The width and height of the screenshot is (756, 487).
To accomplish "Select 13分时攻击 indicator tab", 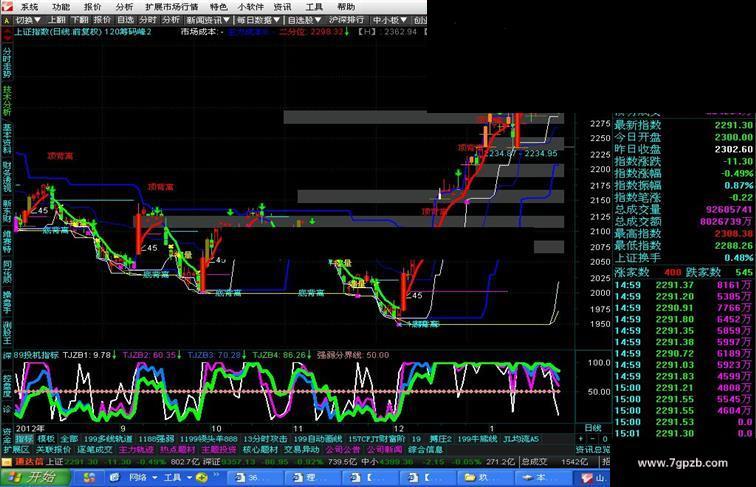I will click(265, 439).
